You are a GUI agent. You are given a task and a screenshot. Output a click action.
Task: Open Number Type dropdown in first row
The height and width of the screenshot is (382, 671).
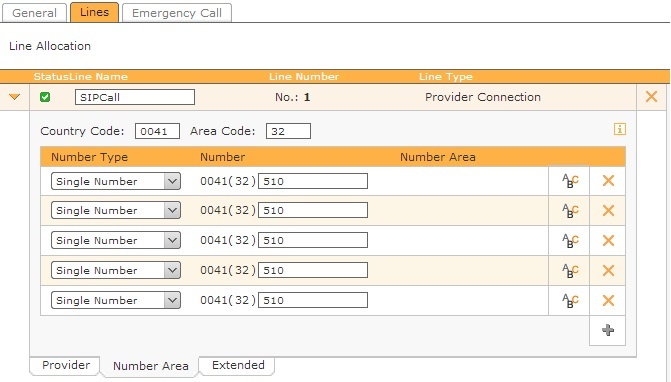(x=116, y=181)
